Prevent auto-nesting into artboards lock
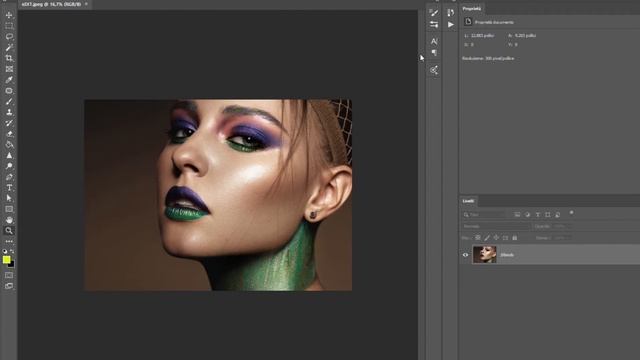 point(505,238)
